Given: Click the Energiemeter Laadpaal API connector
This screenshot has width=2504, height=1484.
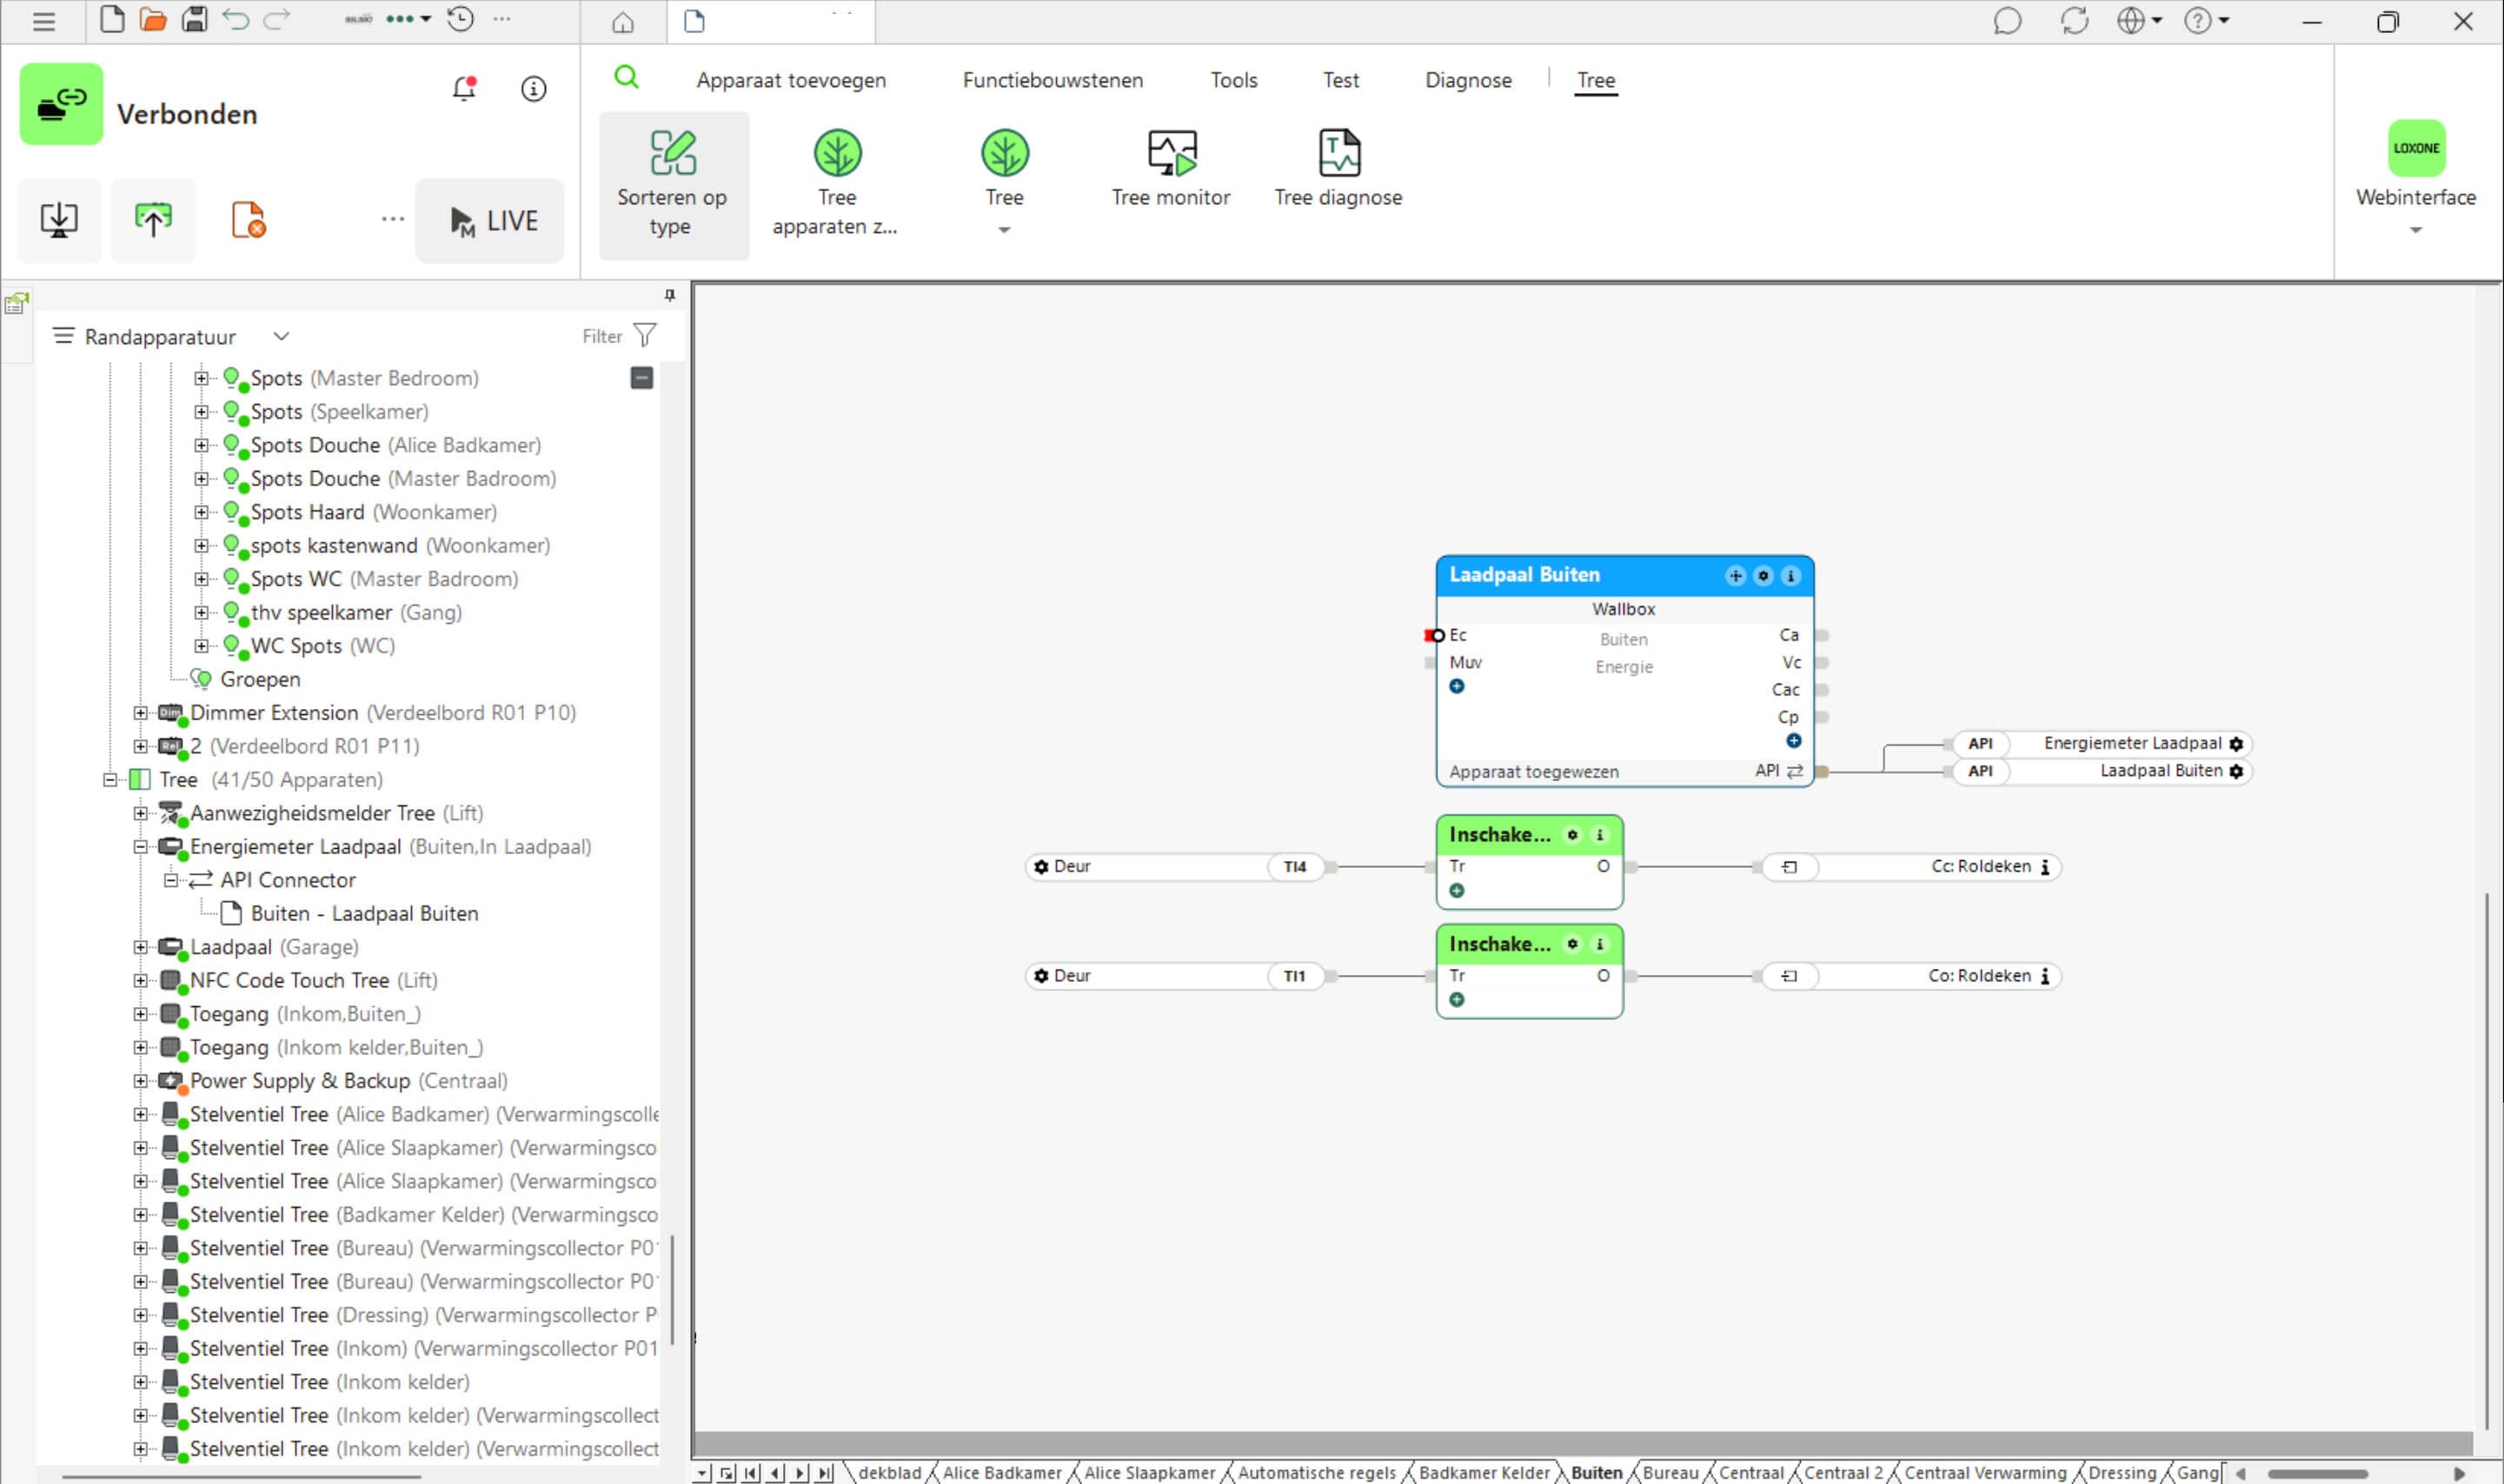Looking at the screenshot, I should tap(2102, 744).
